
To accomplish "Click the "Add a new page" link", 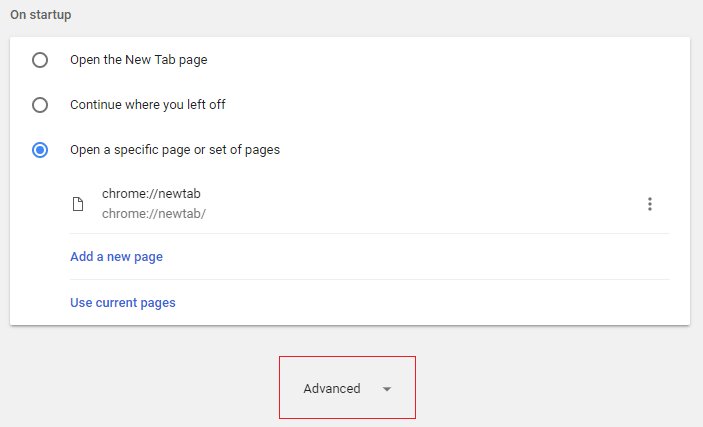I will 116,257.
